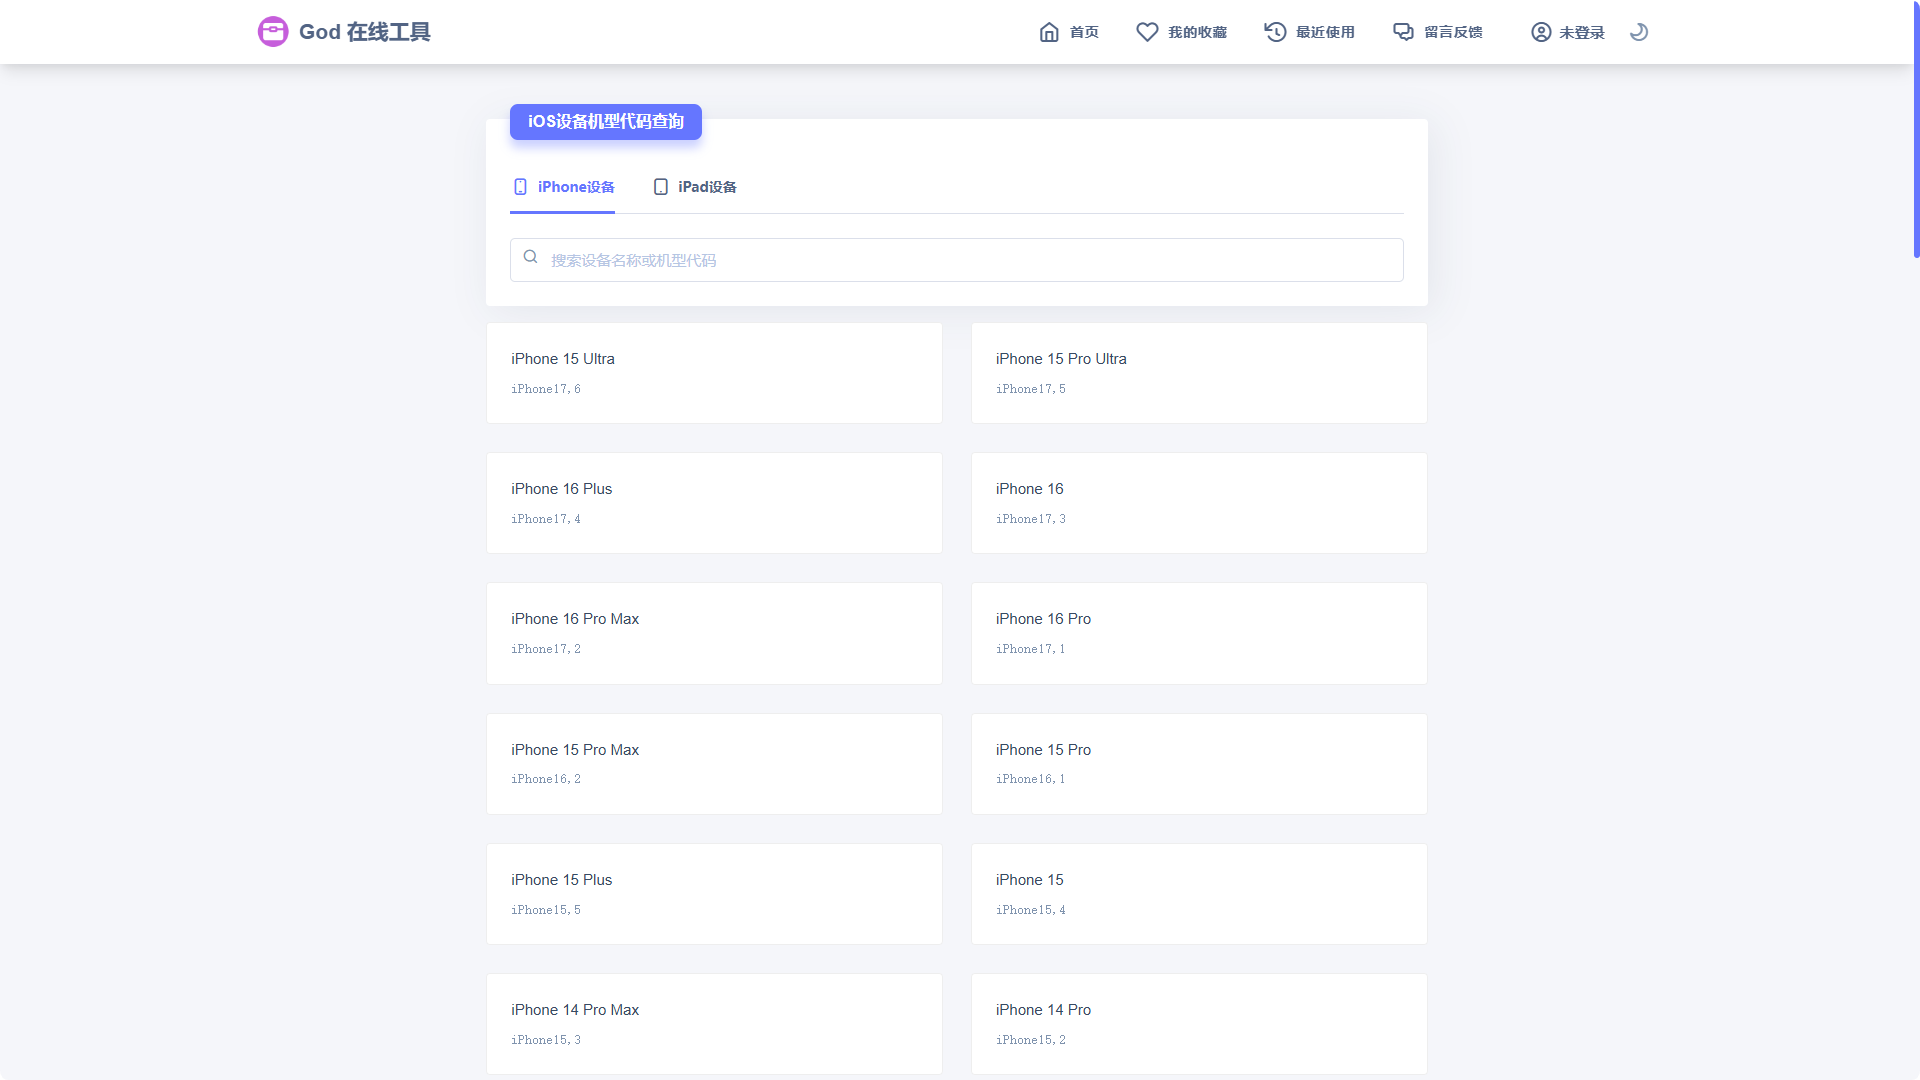Viewport: 1920px width, 1080px height.
Task: Click the home icon next to 首页
Action: coord(1049,32)
